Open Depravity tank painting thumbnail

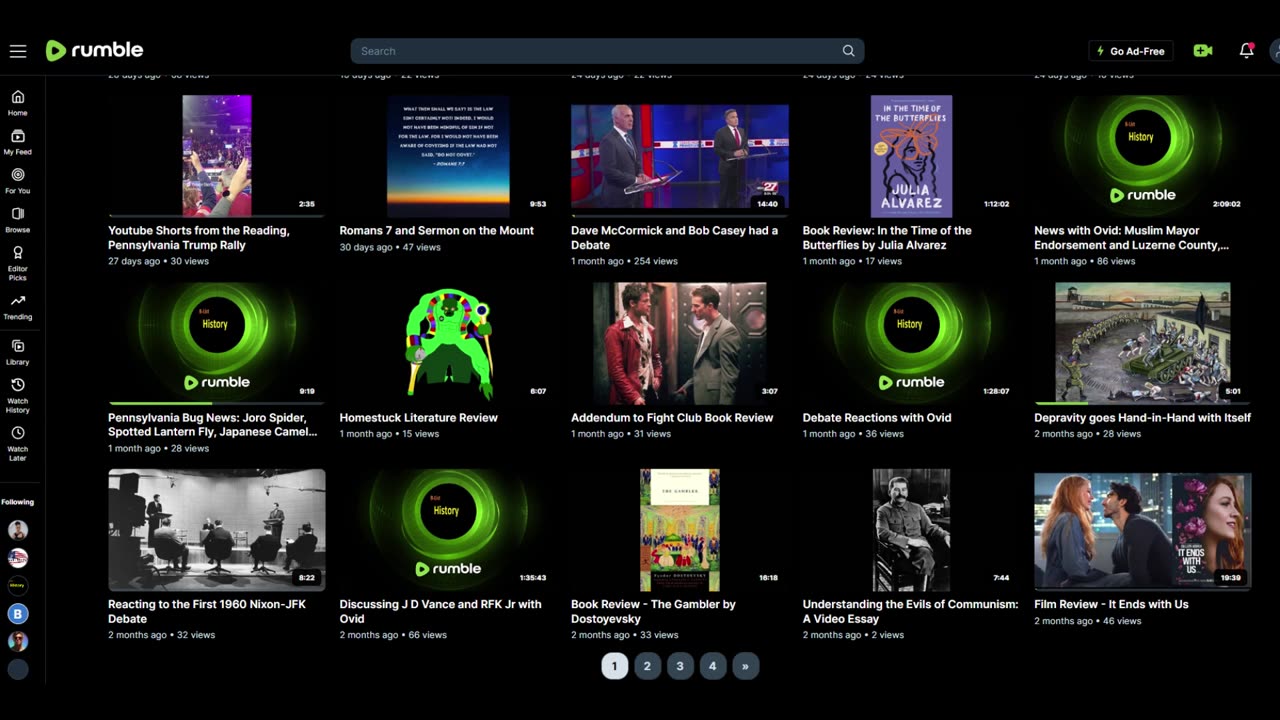tap(1143, 343)
